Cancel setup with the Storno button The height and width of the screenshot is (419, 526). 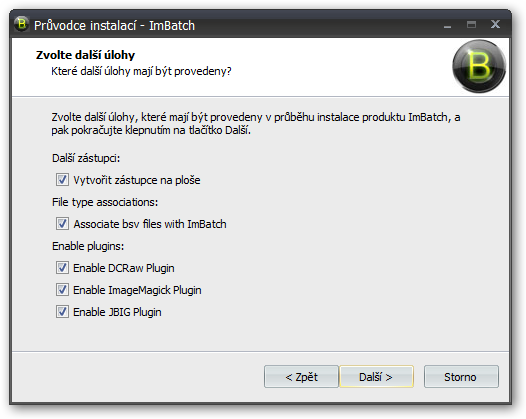click(461, 377)
